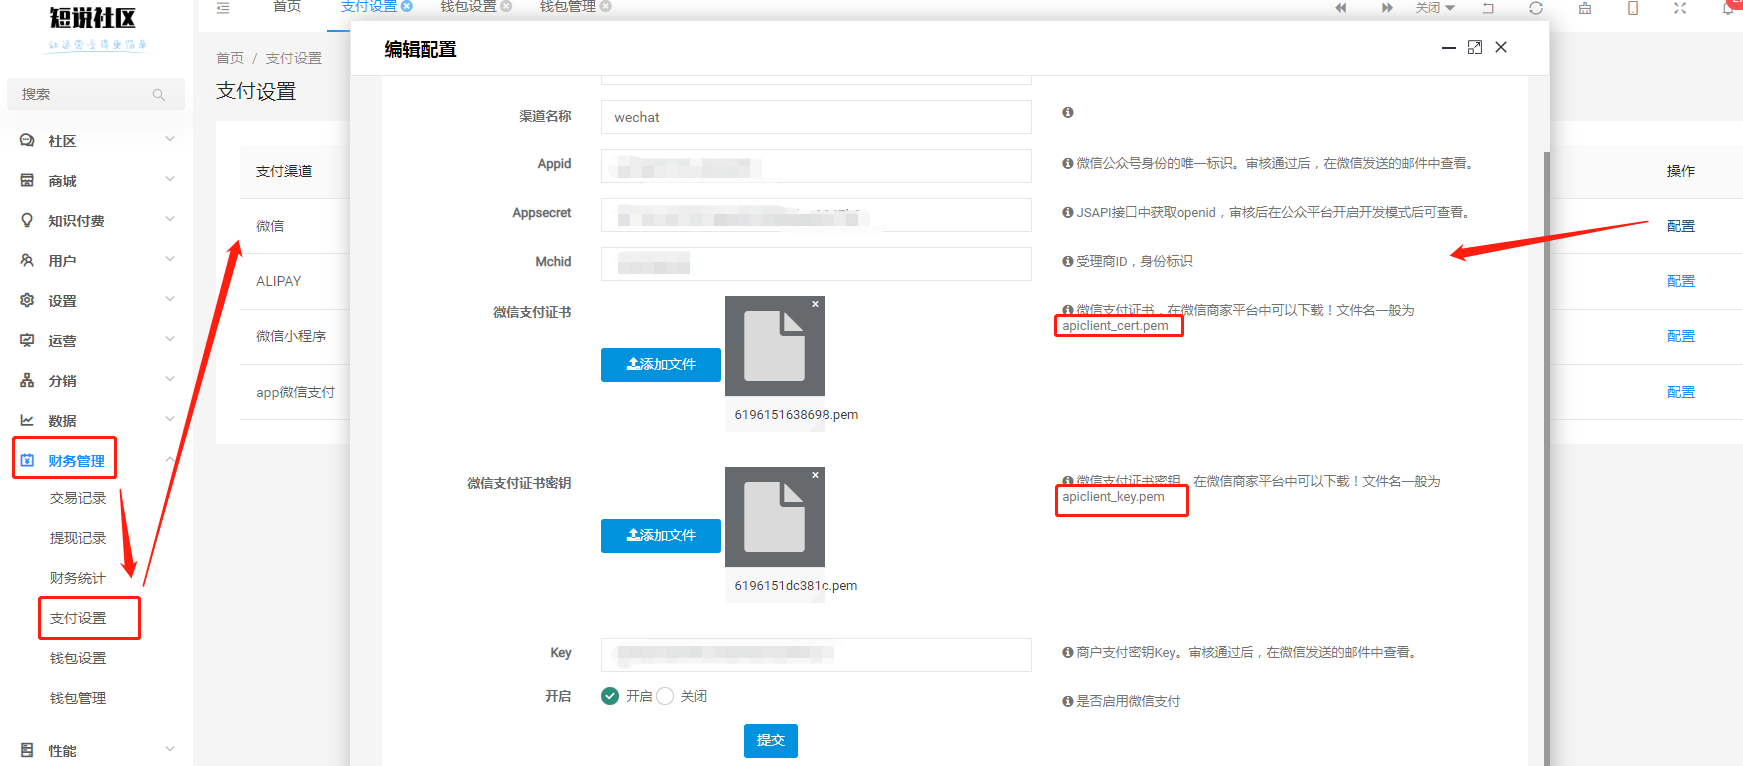
Task: Click the info icon beside 渠道名称 field
Action: [1068, 112]
